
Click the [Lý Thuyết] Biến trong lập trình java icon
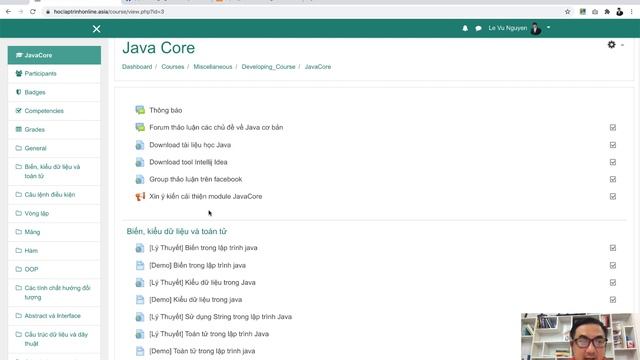pyautogui.click(x=140, y=248)
